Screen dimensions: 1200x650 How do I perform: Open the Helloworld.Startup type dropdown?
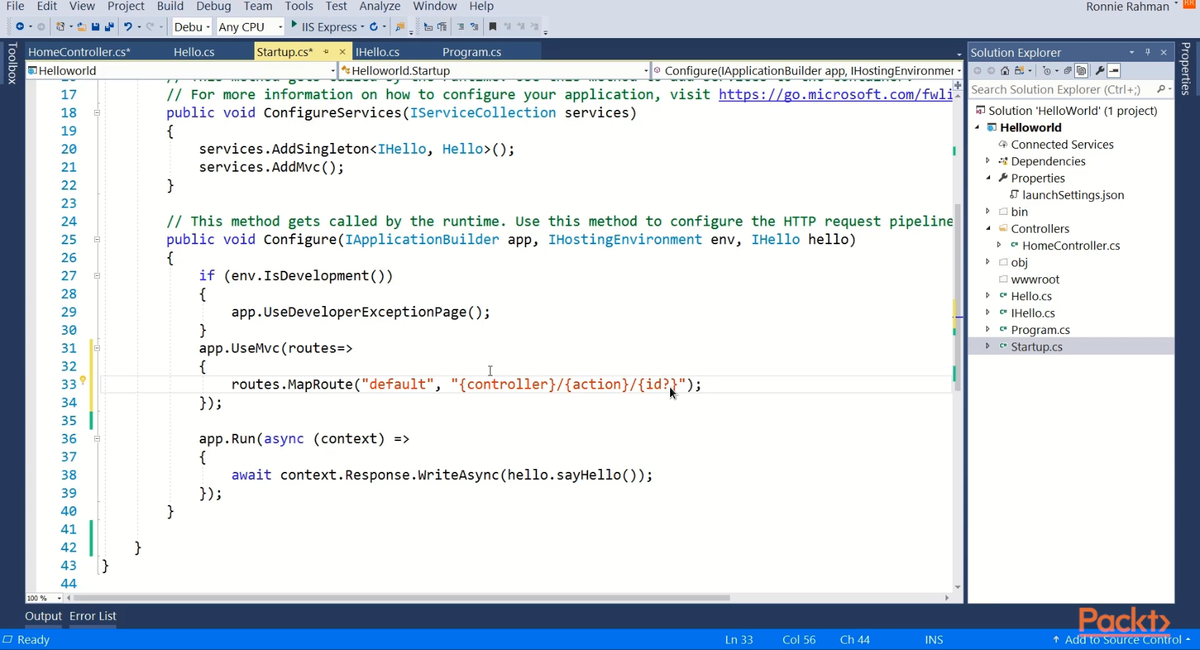(x=646, y=71)
